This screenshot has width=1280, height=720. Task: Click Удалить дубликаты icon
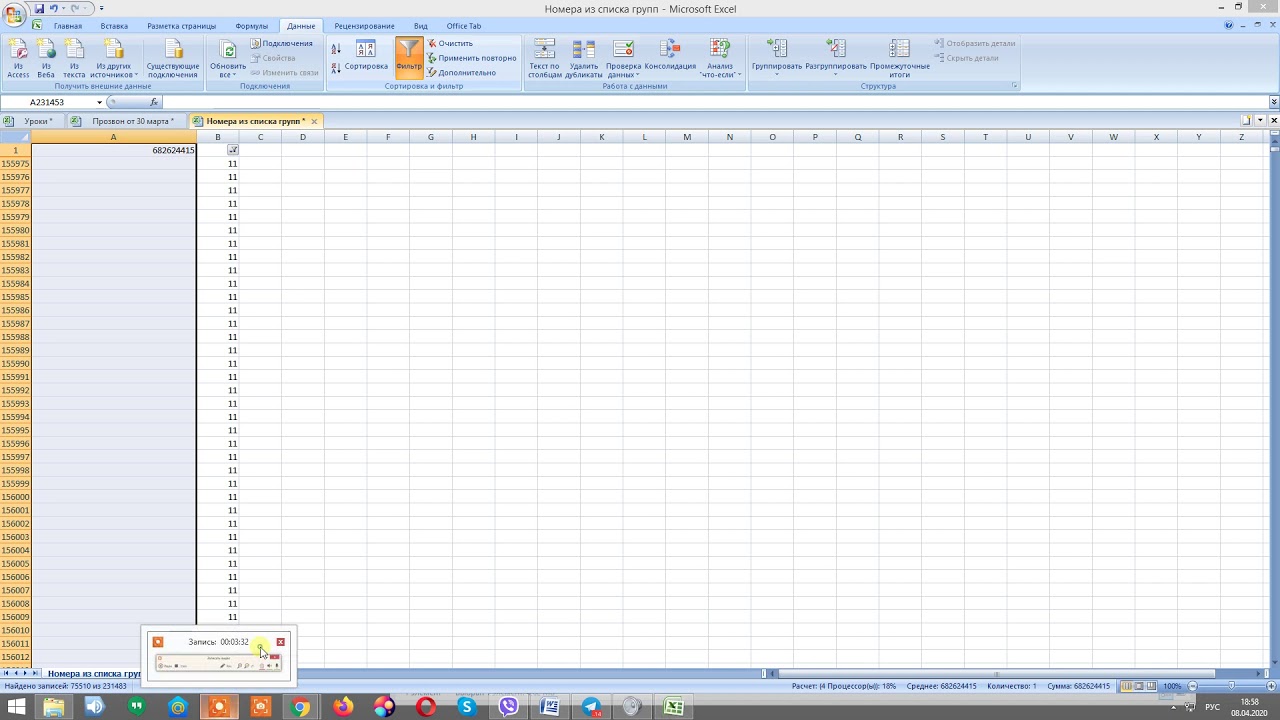[583, 58]
